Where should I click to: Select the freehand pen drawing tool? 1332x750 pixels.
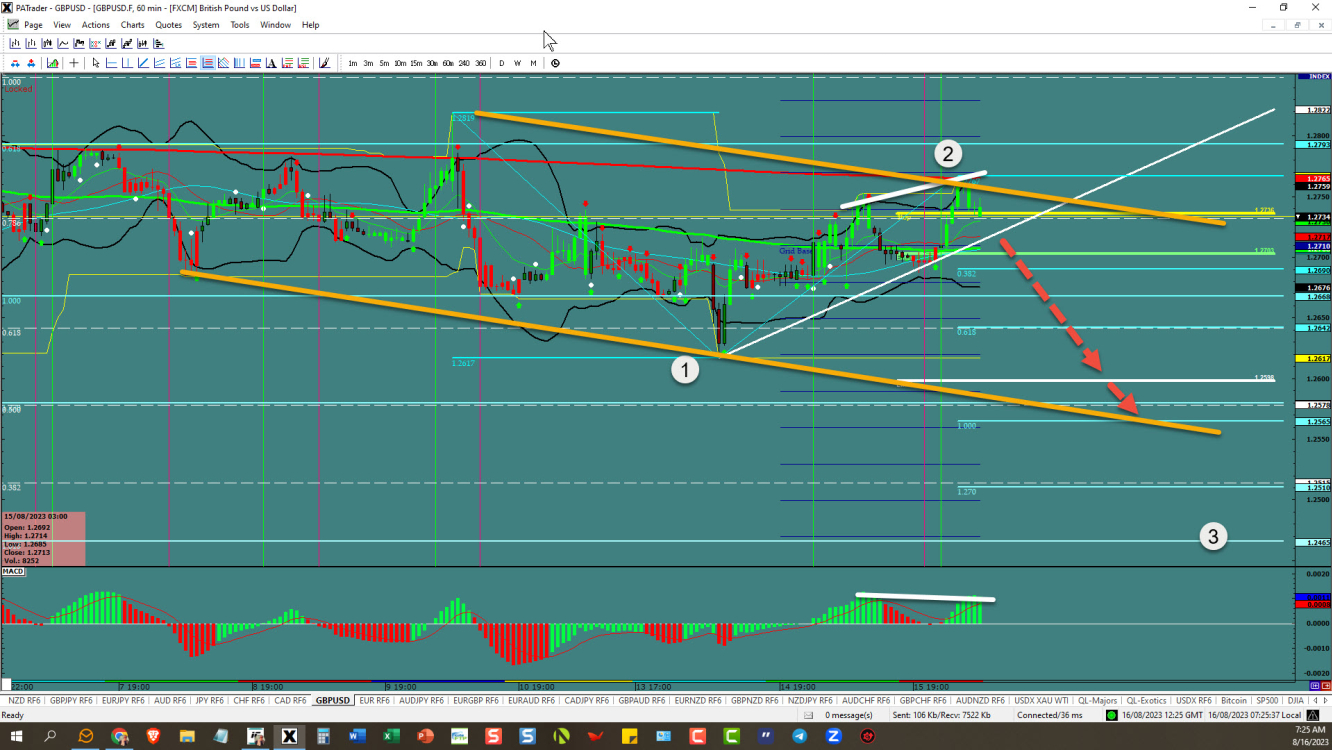click(325, 63)
